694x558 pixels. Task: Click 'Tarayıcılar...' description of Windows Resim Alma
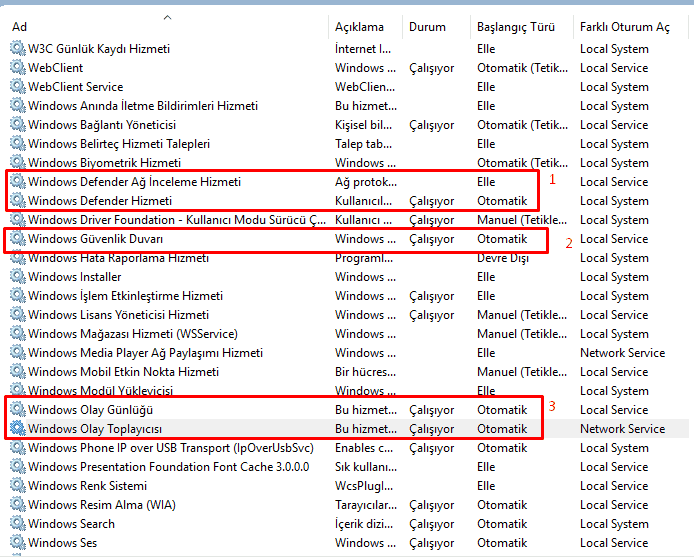366,505
